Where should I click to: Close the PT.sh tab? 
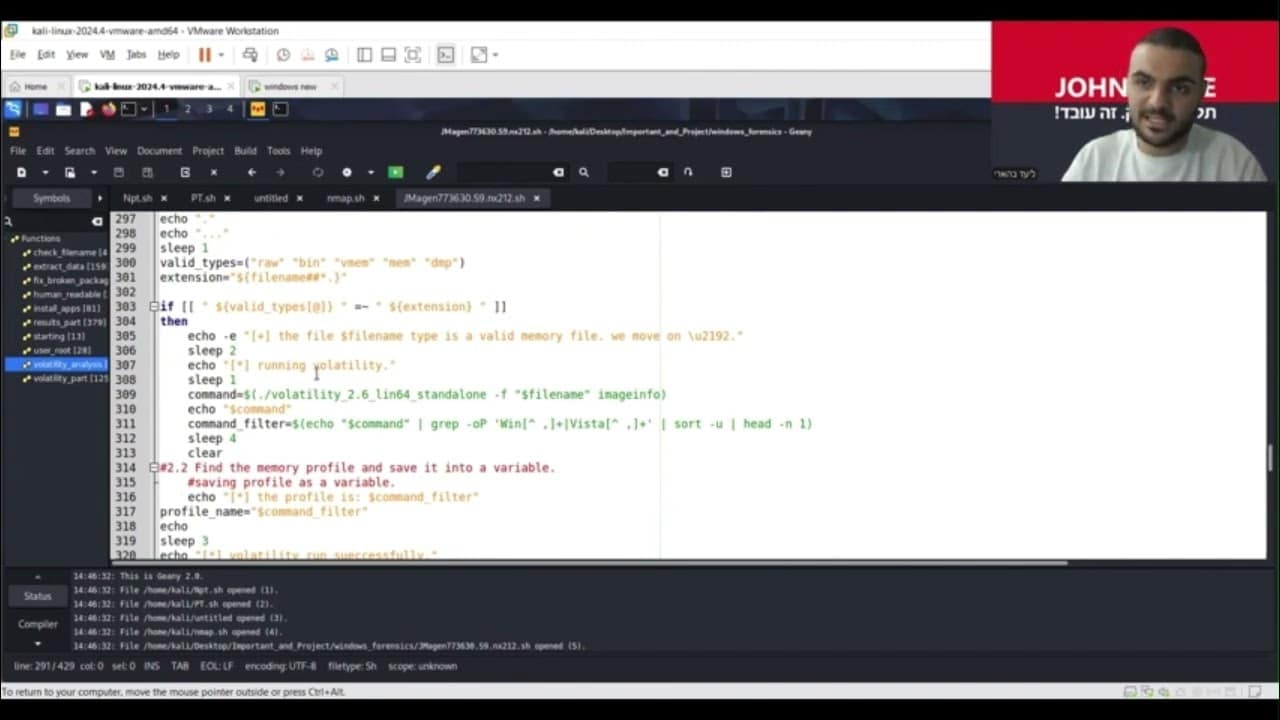228,198
